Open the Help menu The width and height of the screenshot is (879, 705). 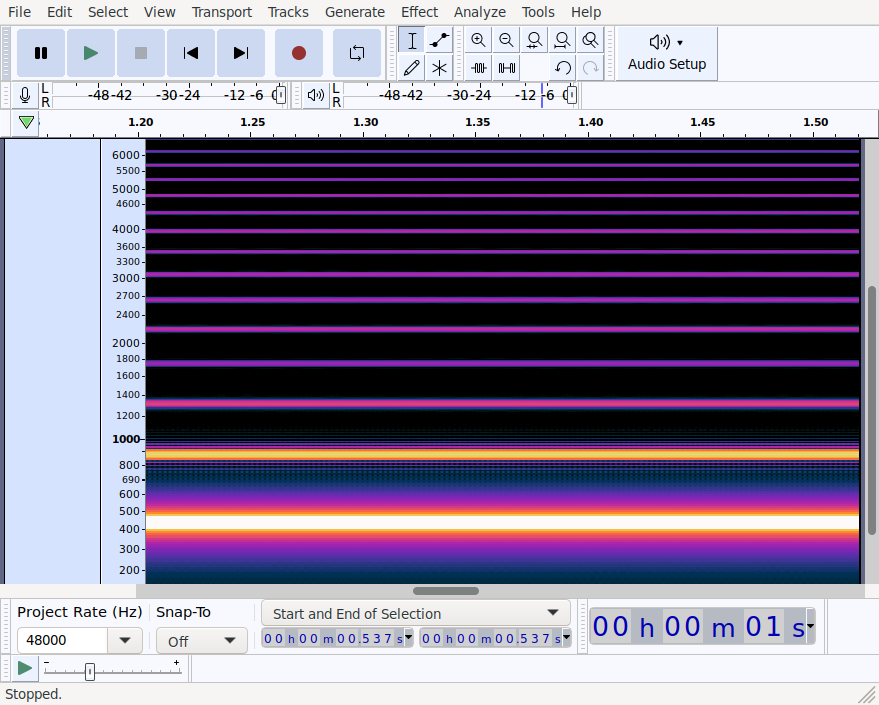tap(586, 12)
